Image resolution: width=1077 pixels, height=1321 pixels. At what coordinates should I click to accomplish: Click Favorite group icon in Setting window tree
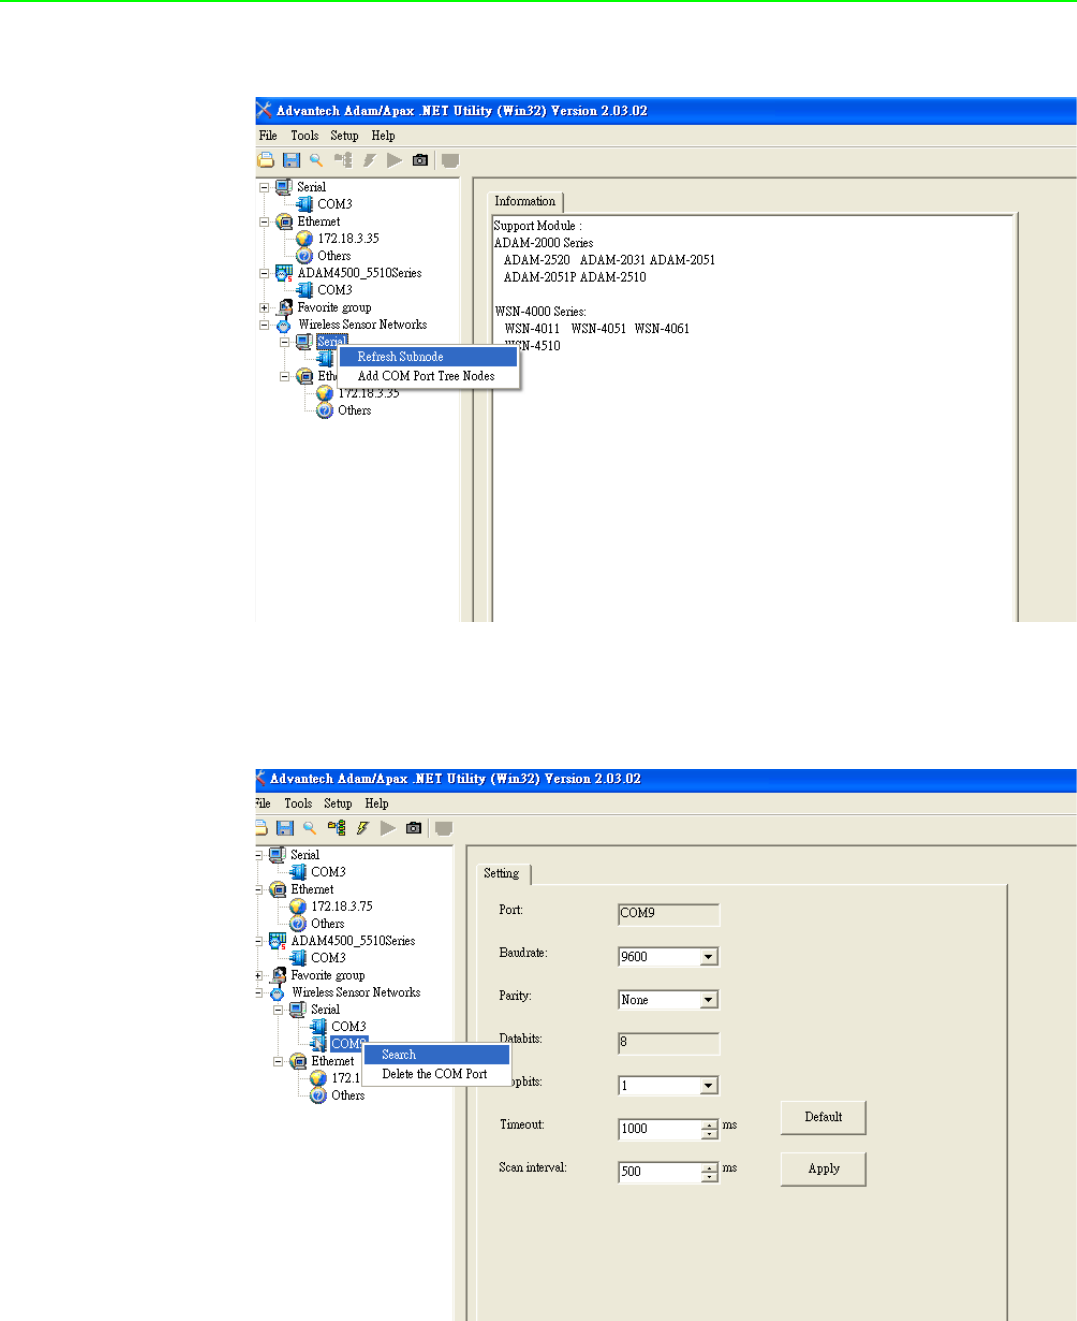[x=279, y=975]
